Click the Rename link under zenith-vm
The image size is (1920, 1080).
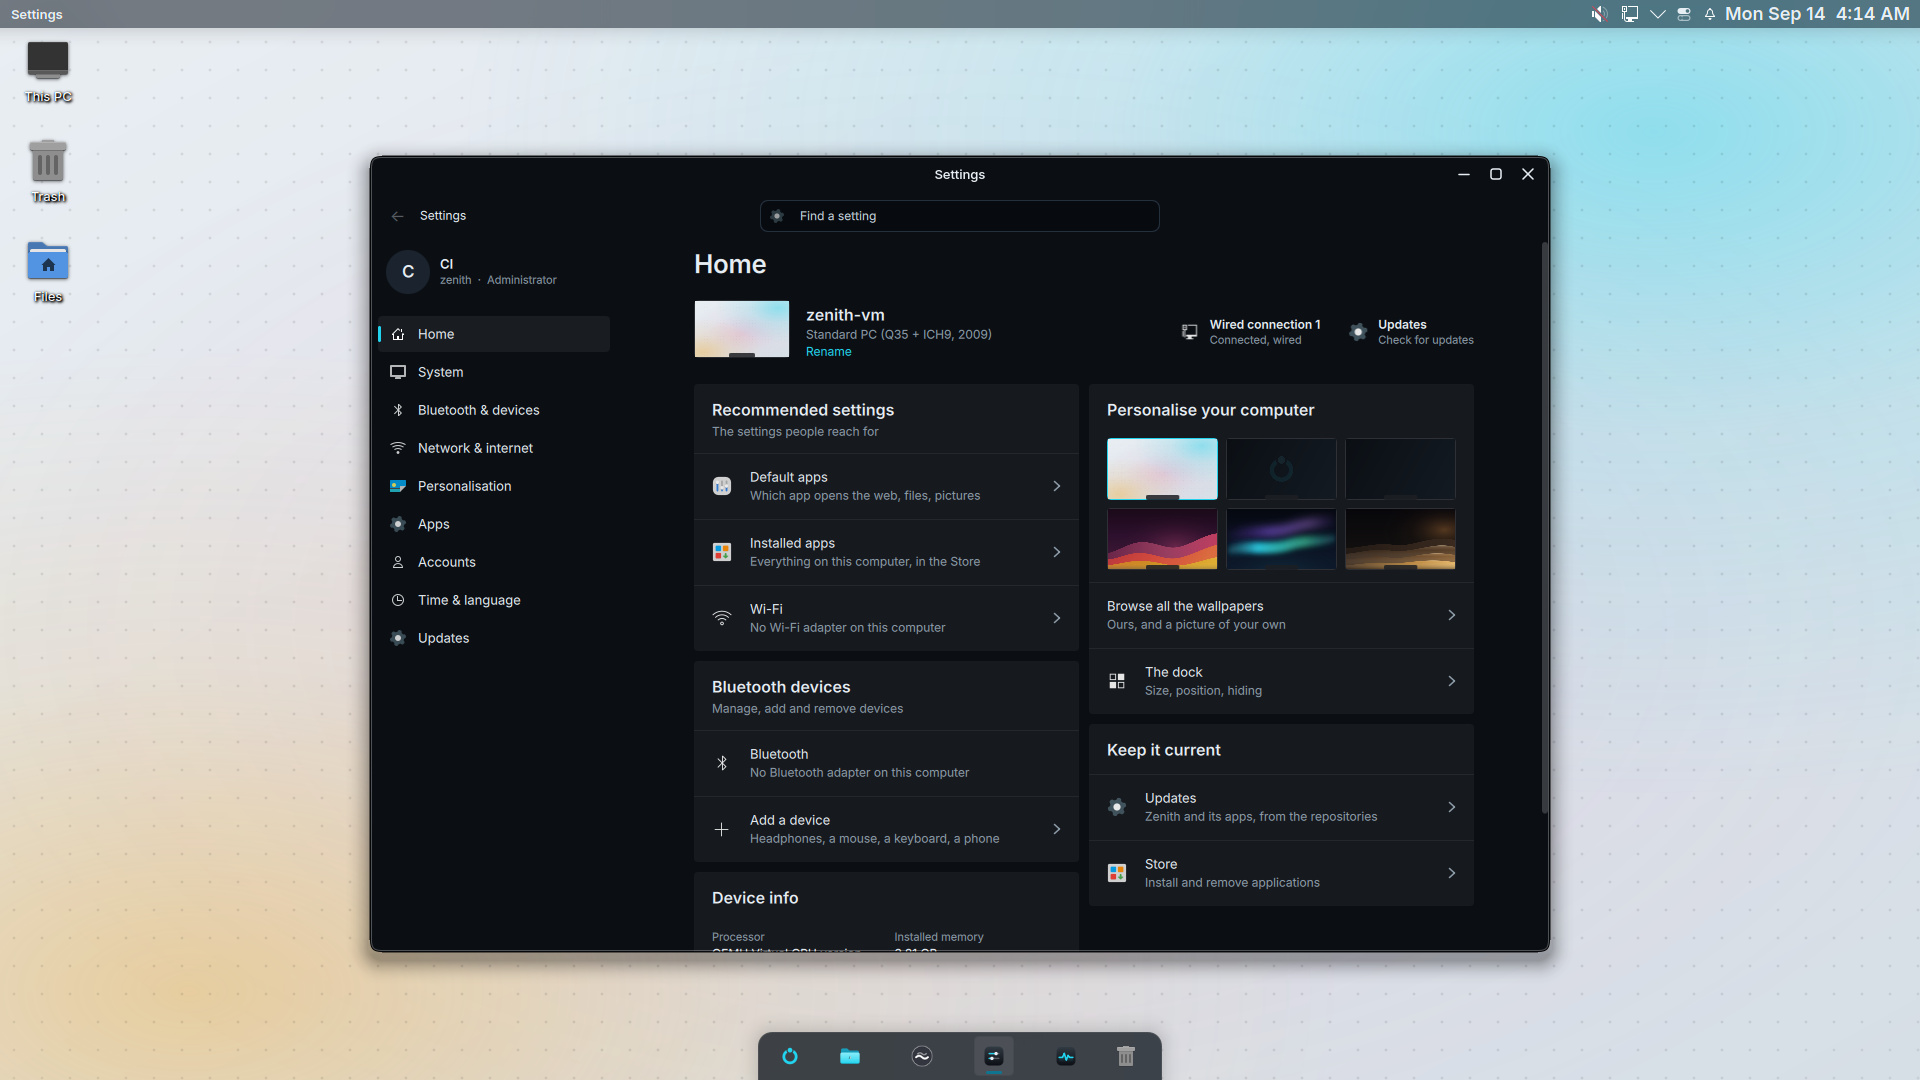coord(829,352)
